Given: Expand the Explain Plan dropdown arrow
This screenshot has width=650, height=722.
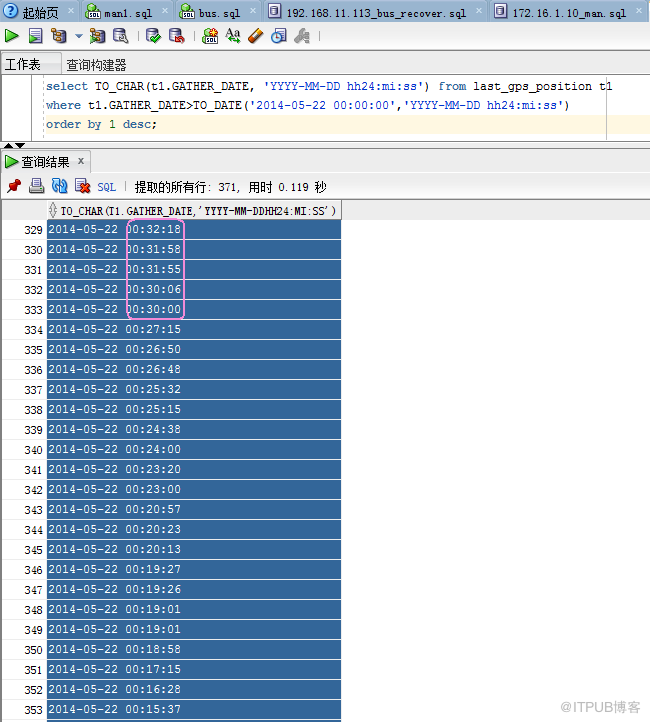Looking at the screenshot, I should [79, 35].
